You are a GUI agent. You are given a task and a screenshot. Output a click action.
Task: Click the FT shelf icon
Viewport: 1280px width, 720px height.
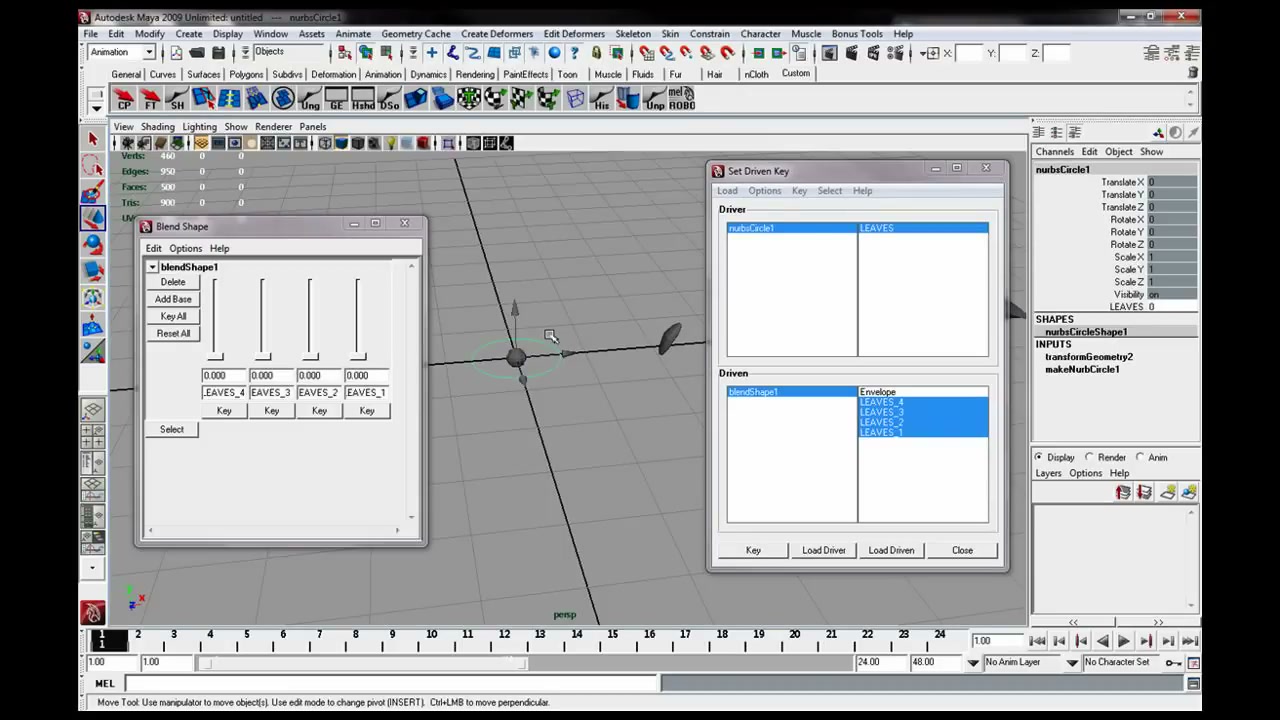tap(151, 98)
